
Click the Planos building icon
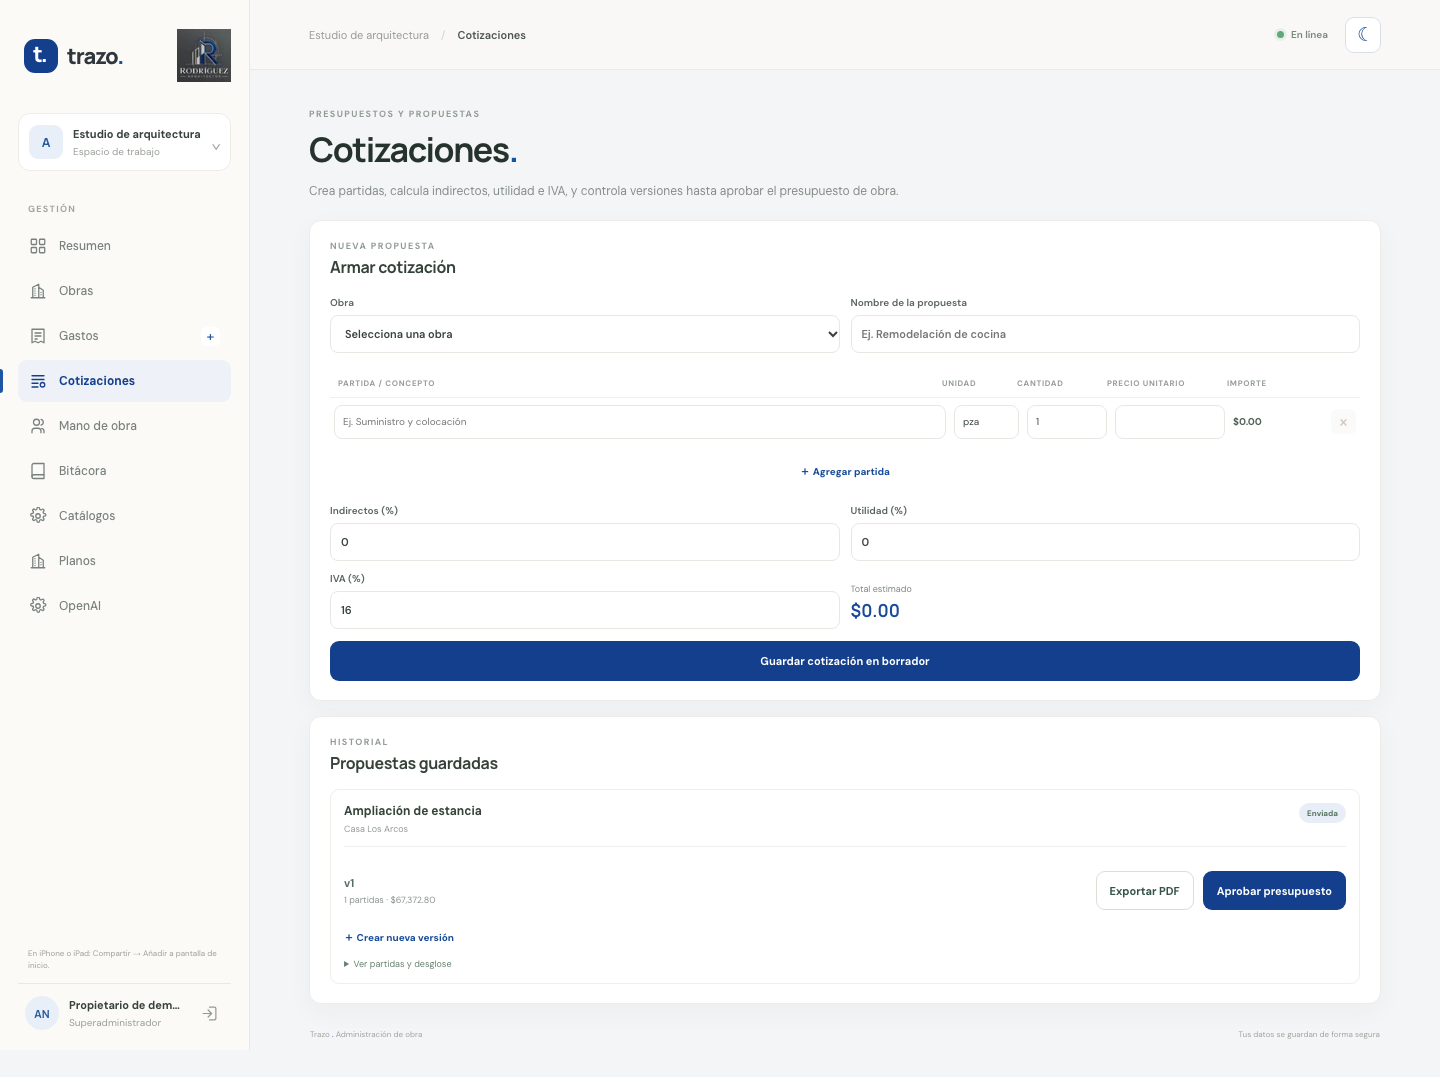click(x=38, y=561)
